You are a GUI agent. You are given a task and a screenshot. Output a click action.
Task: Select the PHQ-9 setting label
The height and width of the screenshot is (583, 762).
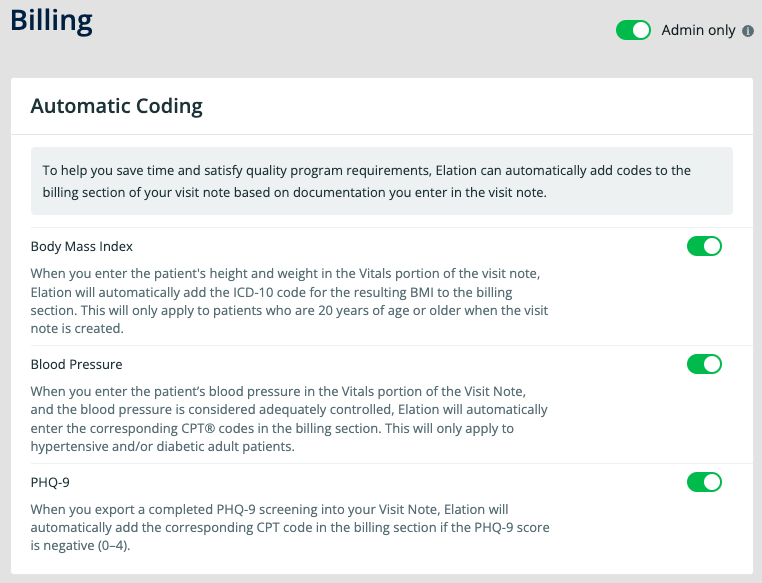pyautogui.click(x=50, y=482)
